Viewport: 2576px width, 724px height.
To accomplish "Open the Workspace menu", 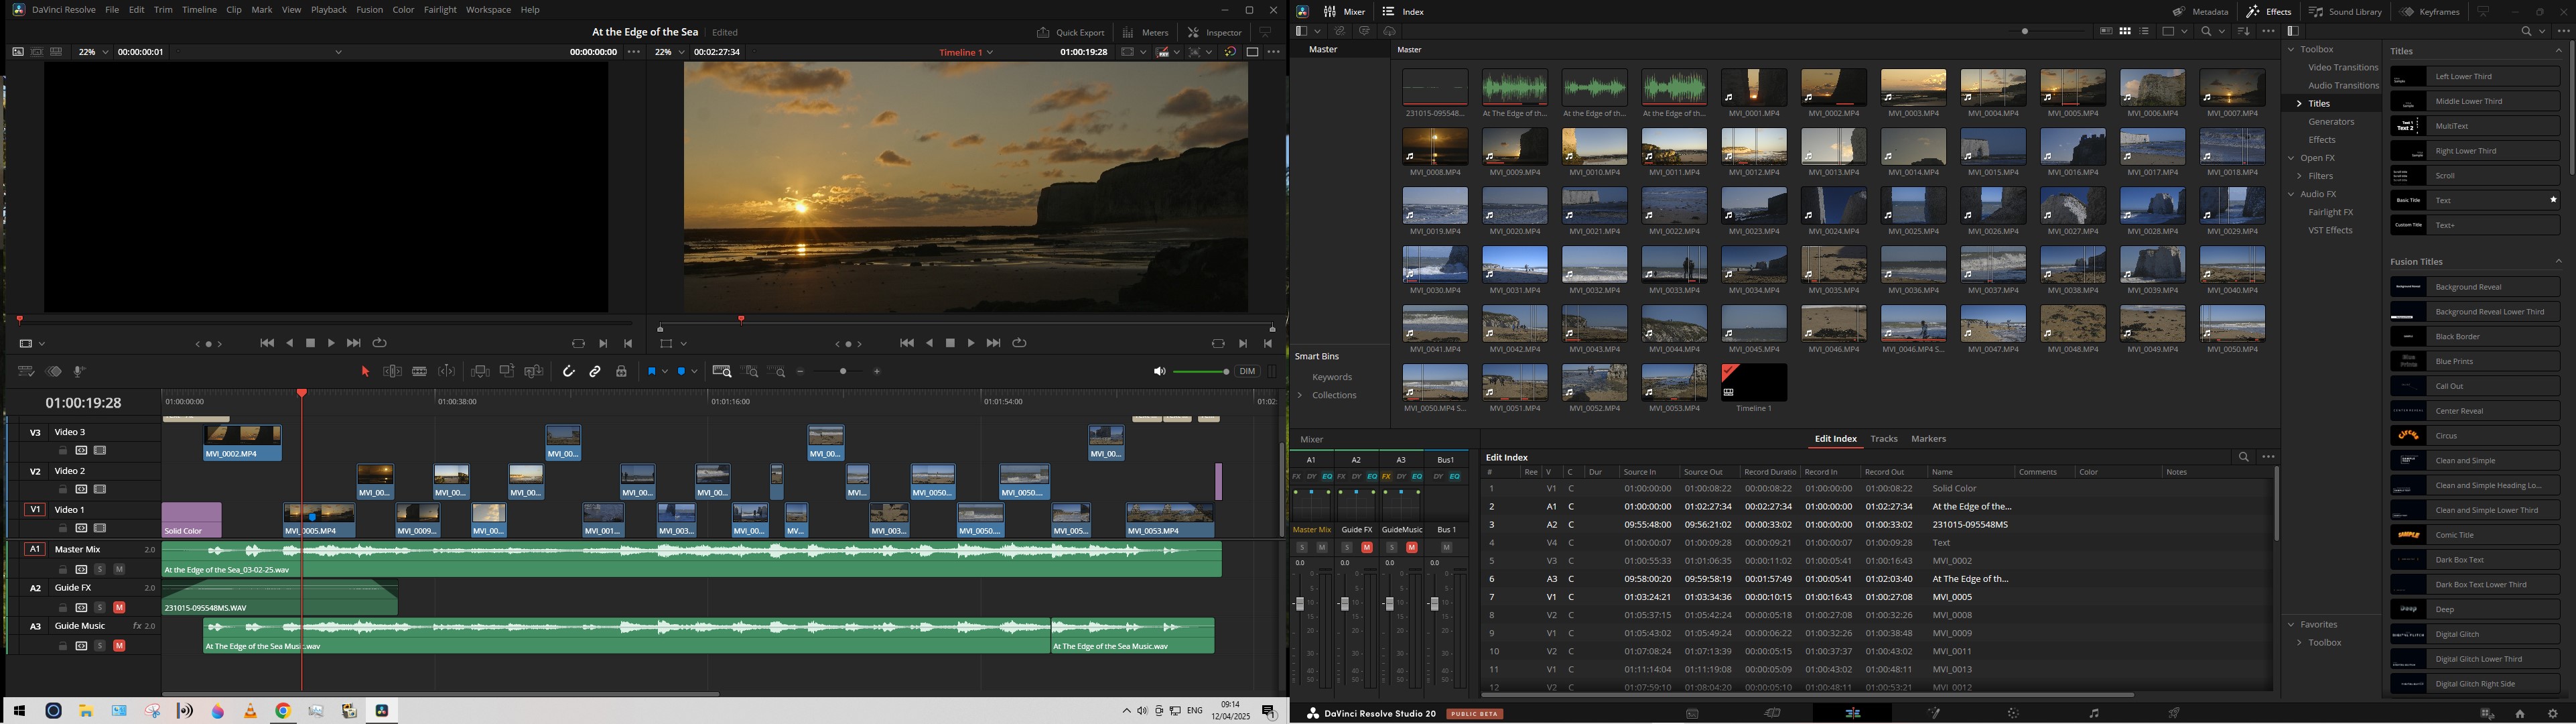I will [488, 10].
